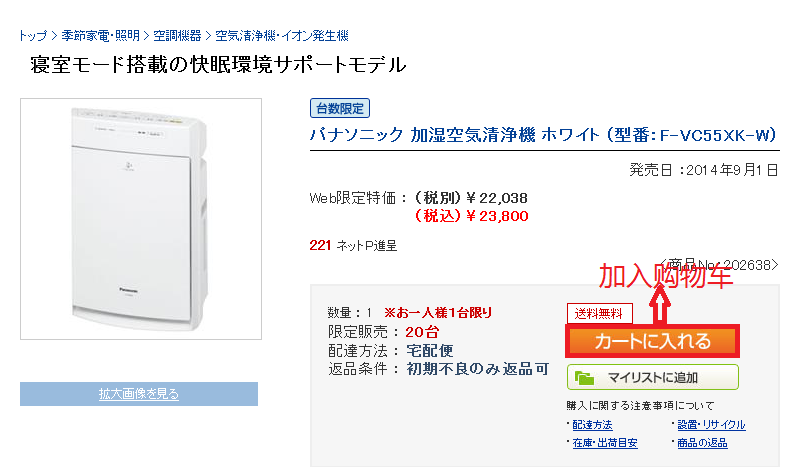Open the 商品の返品 link
This screenshot has width=789, height=467.
704,443
